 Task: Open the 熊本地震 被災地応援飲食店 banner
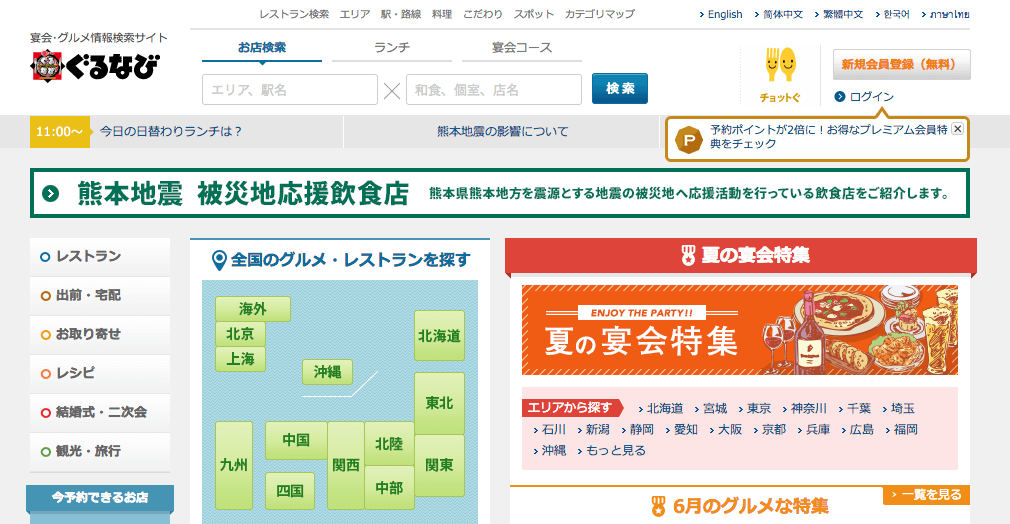tap(500, 193)
